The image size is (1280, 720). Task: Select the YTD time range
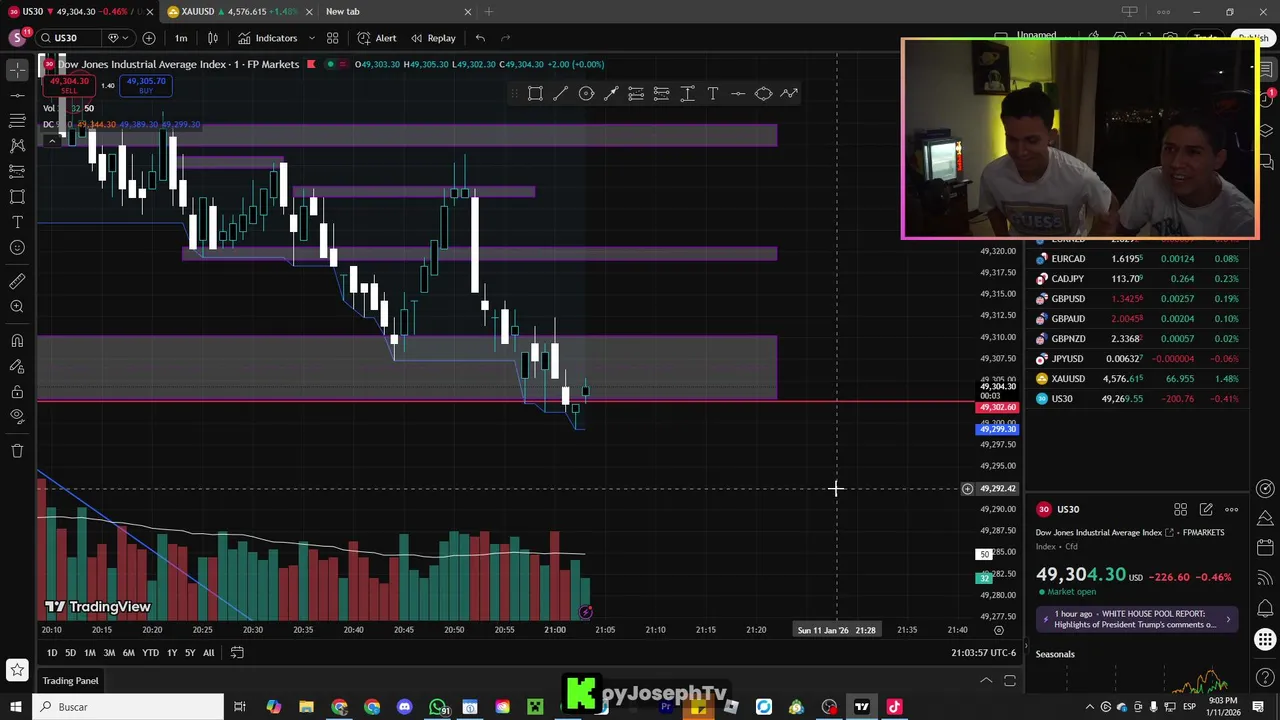tap(150, 653)
